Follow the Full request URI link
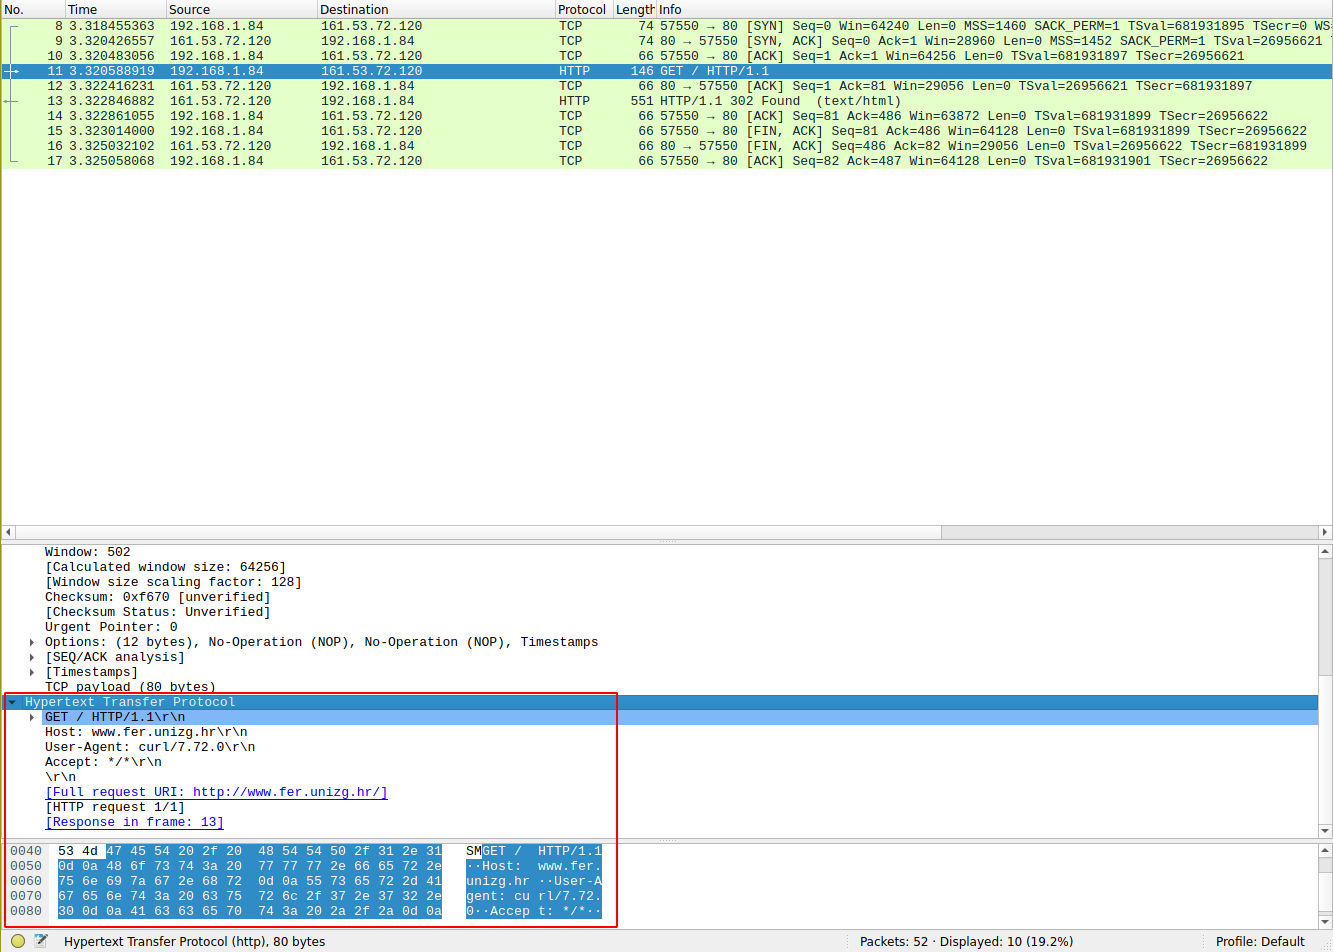The width and height of the screenshot is (1333, 952). tap(216, 792)
